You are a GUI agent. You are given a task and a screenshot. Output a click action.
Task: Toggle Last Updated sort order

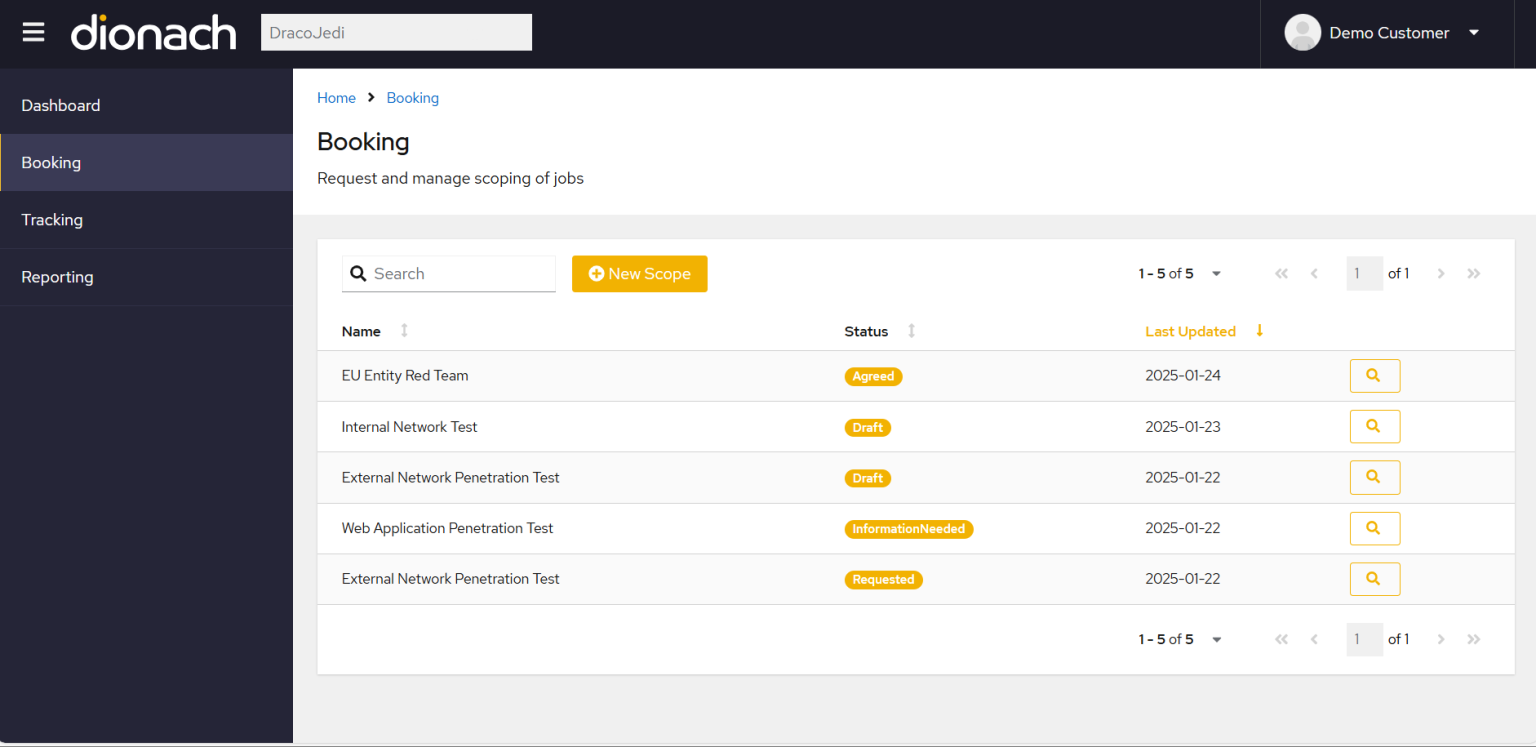click(1259, 331)
